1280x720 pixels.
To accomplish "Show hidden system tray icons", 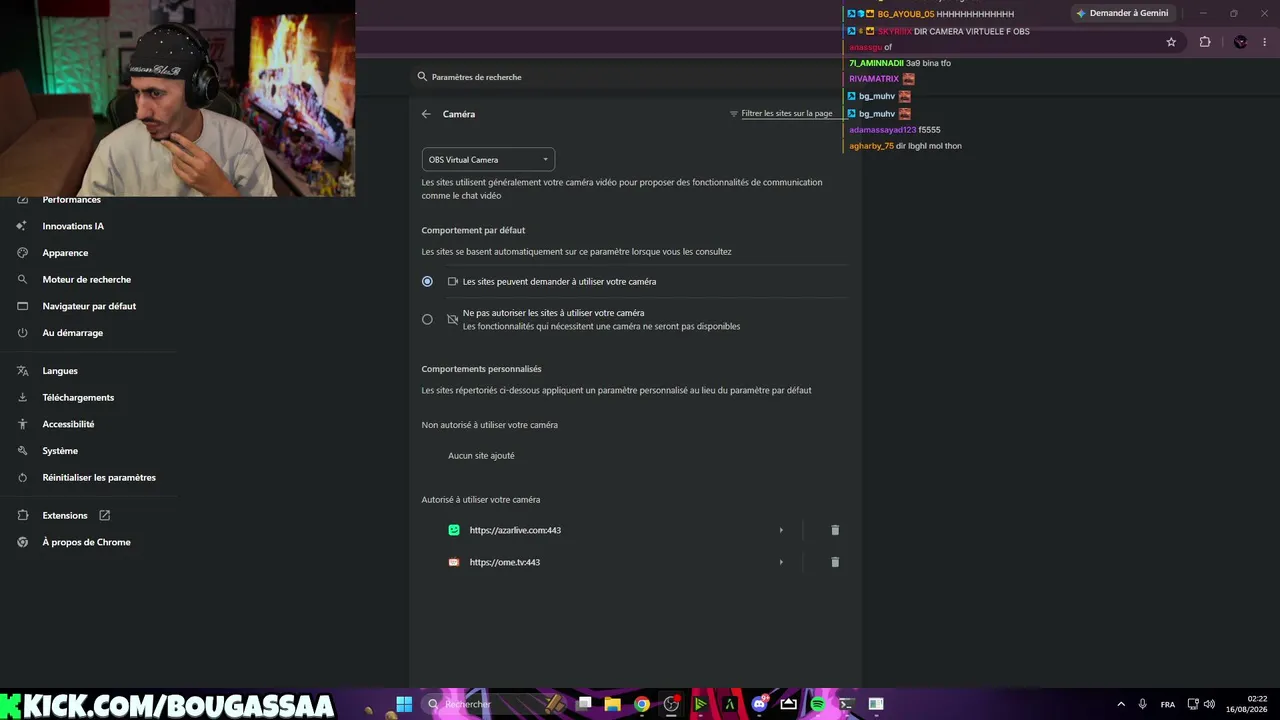I will pos(1120,704).
